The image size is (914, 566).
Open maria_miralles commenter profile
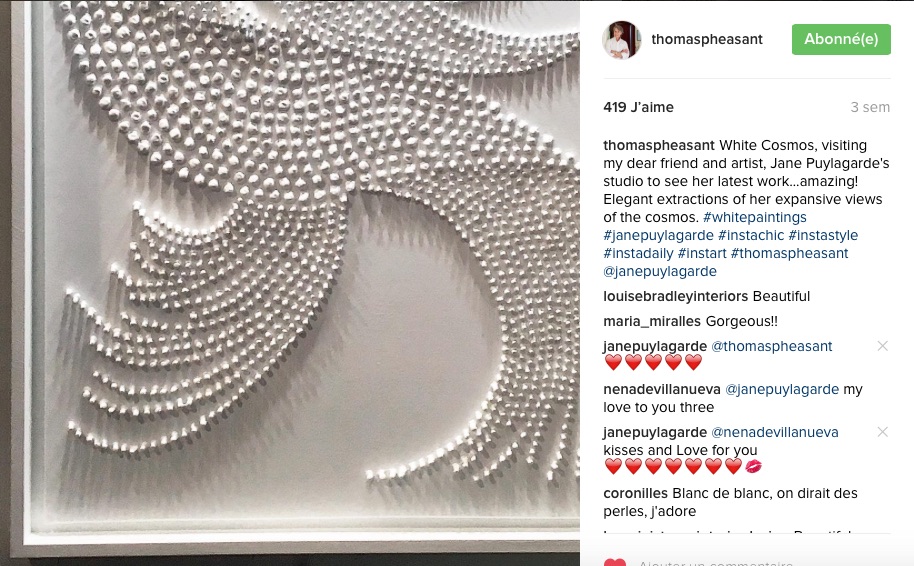(652, 322)
